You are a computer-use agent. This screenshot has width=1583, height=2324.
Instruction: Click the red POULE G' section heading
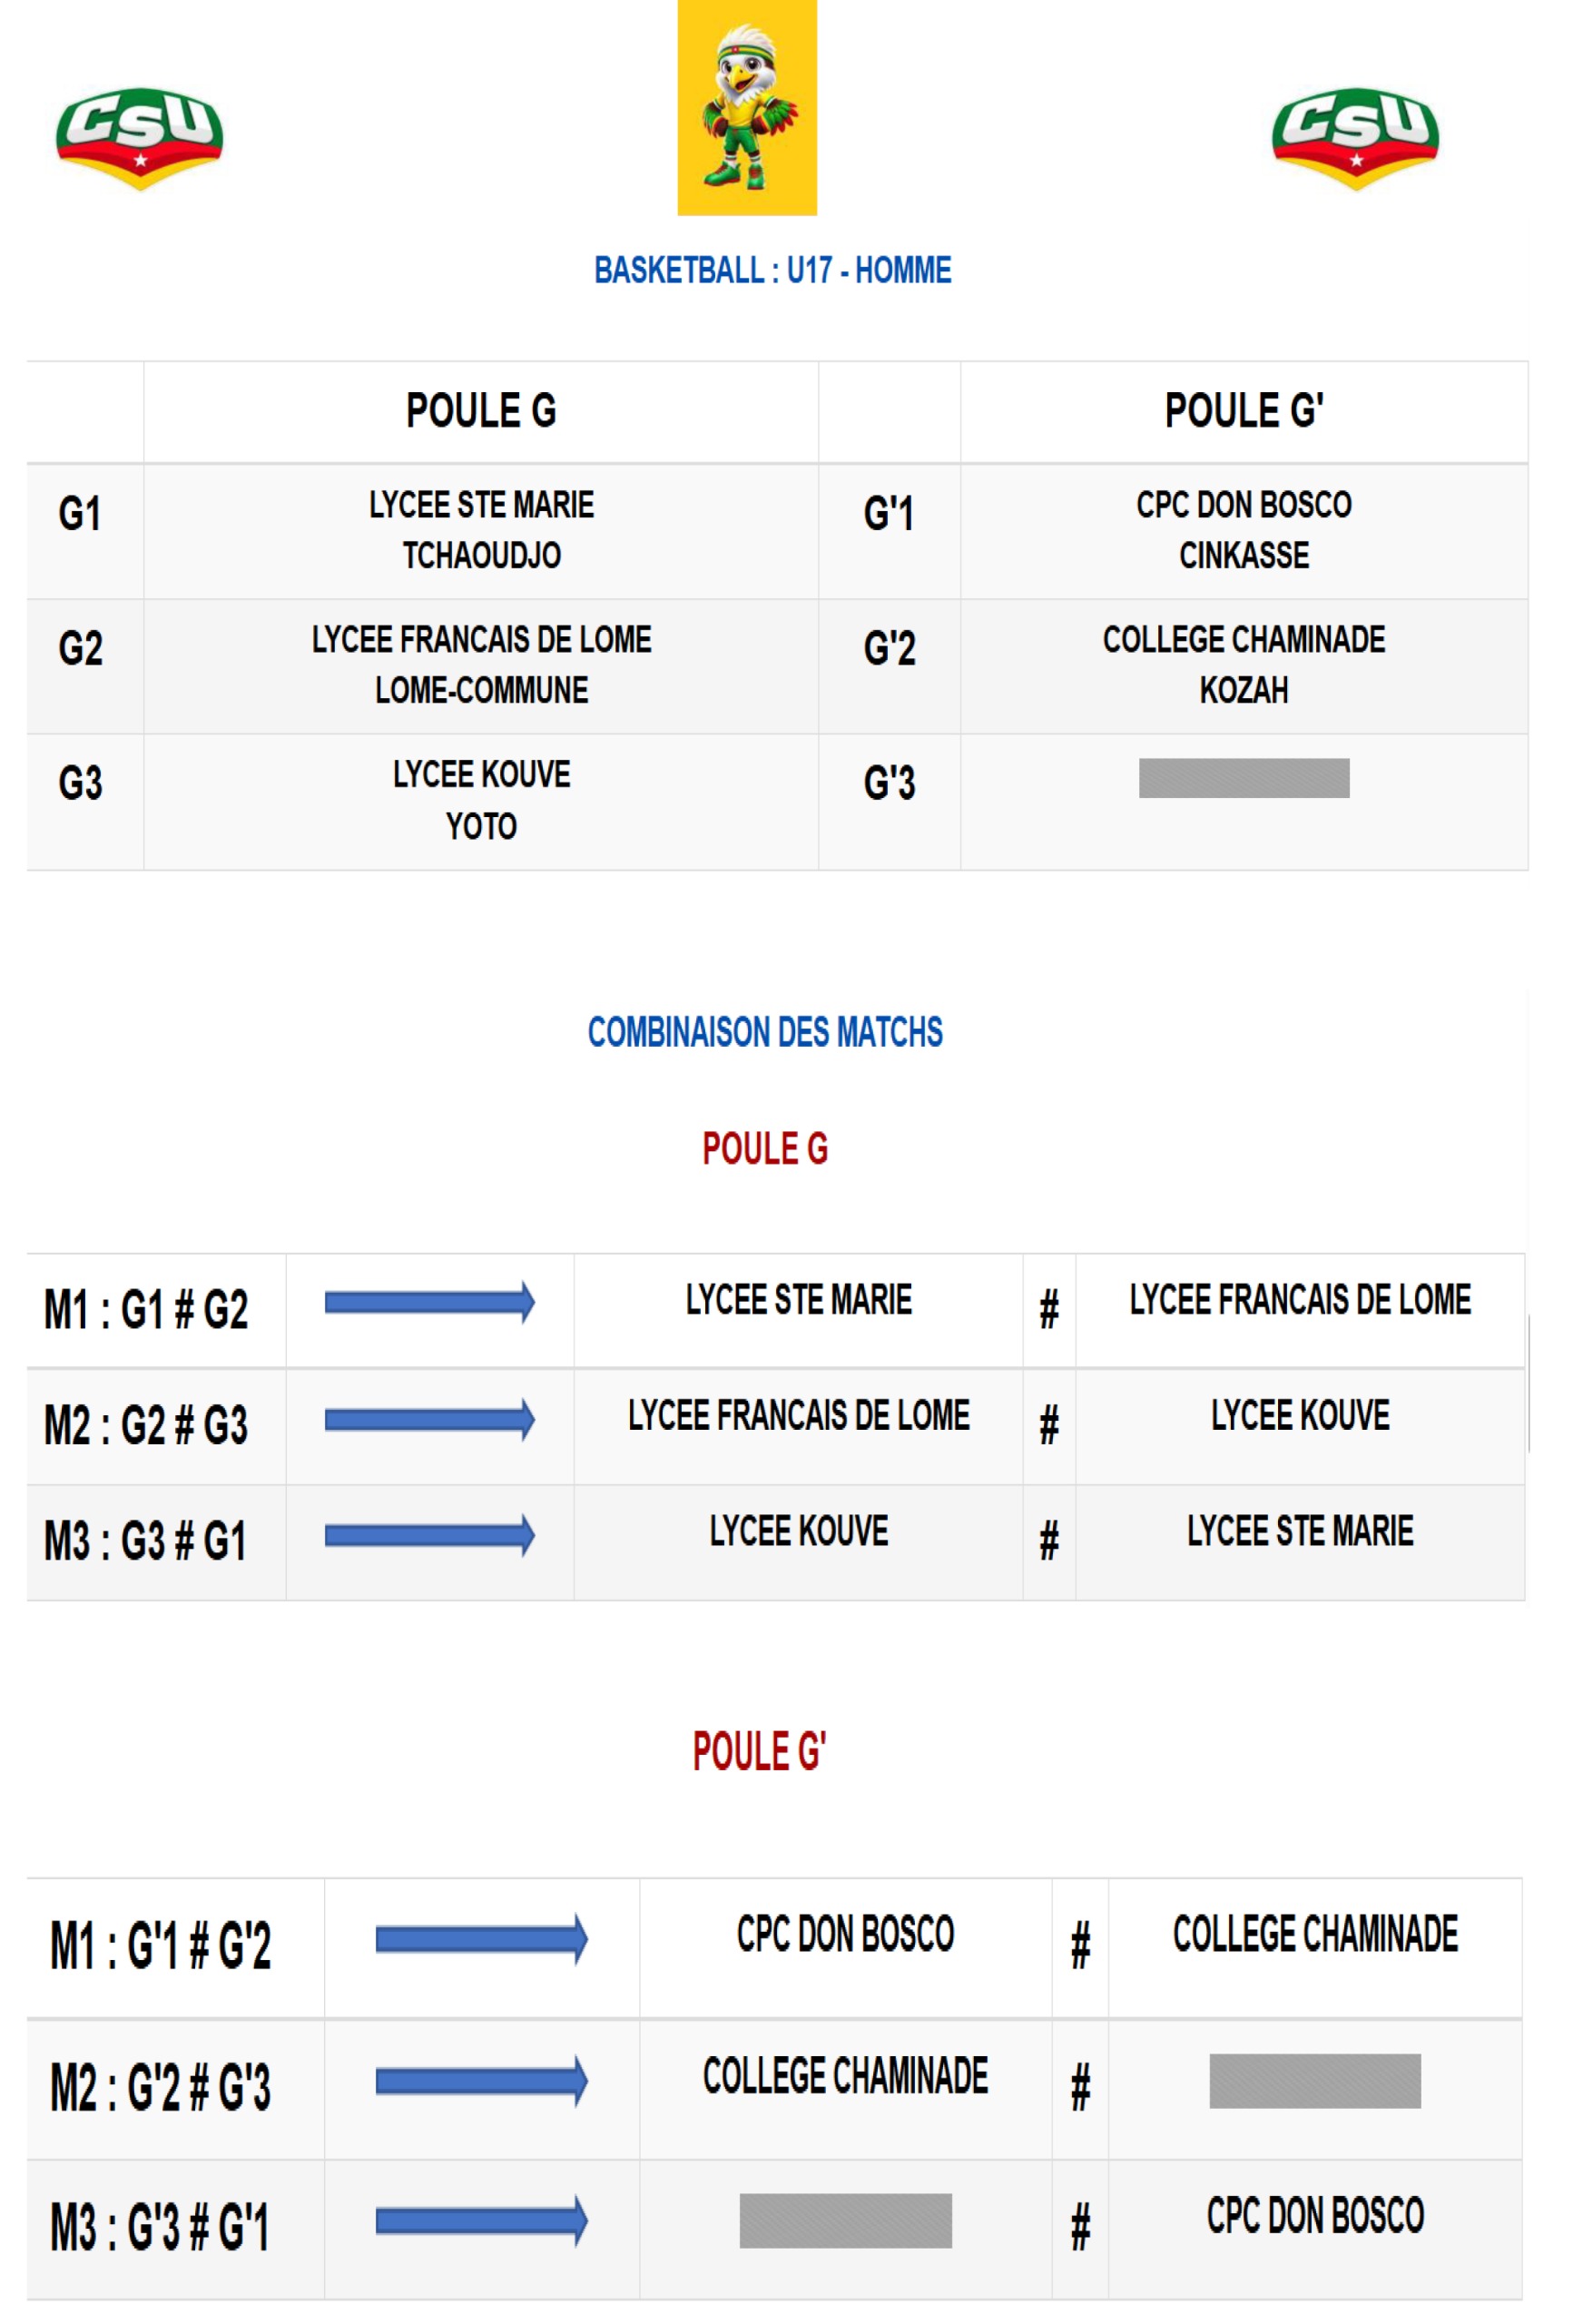point(759,1752)
